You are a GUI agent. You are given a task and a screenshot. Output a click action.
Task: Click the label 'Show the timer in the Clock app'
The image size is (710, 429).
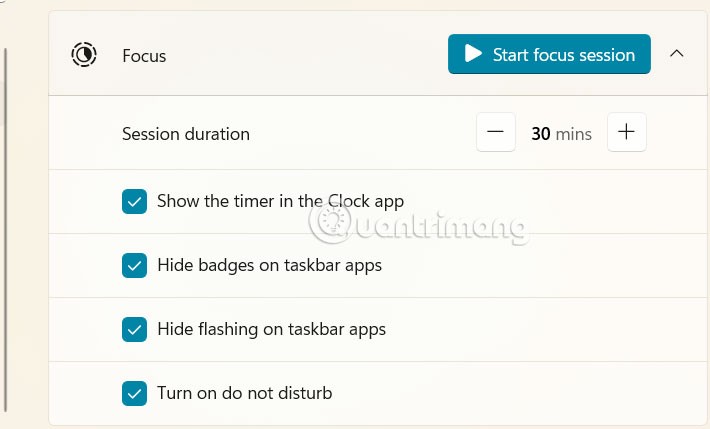click(x=280, y=201)
